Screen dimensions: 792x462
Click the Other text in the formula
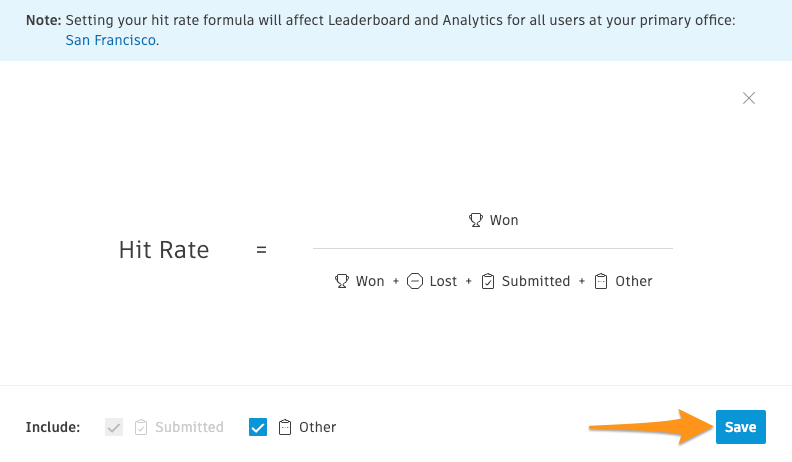tap(634, 281)
